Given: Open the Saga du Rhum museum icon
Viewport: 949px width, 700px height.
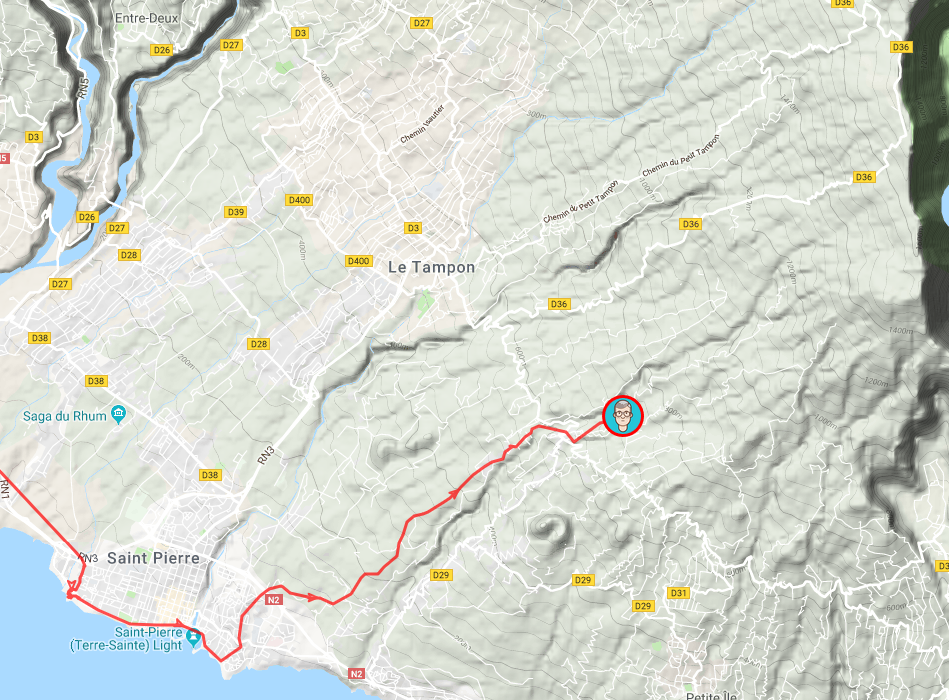Looking at the screenshot, I should tap(119, 415).
